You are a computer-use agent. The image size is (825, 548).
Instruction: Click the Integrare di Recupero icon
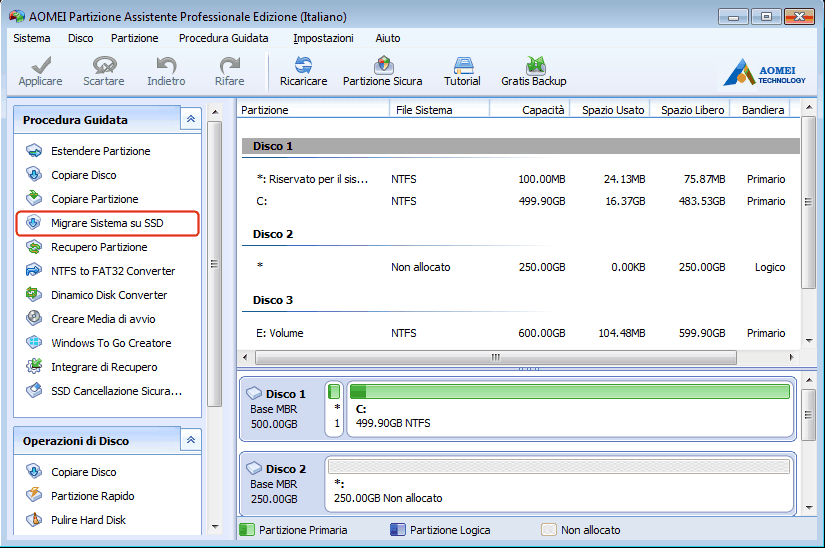(x=34, y=366)
